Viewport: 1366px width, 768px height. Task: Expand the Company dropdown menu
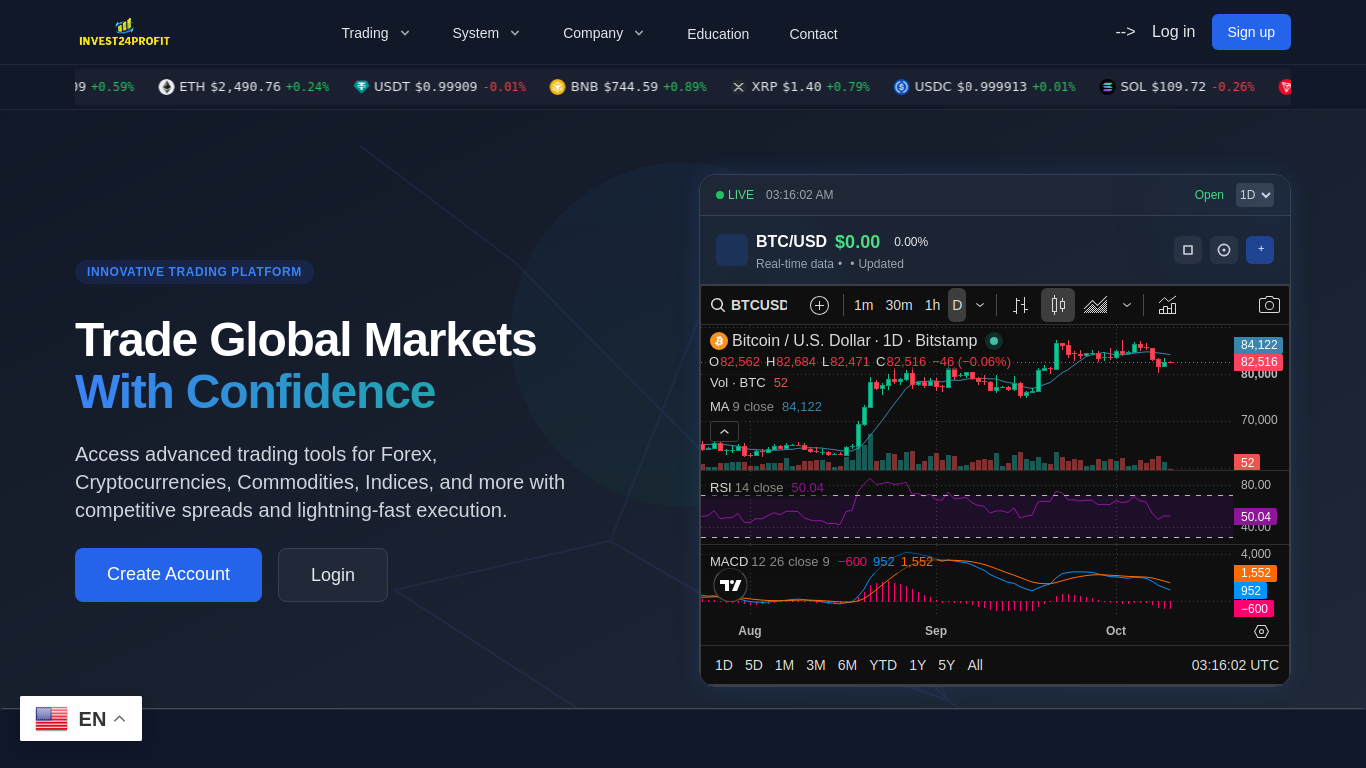604,33
